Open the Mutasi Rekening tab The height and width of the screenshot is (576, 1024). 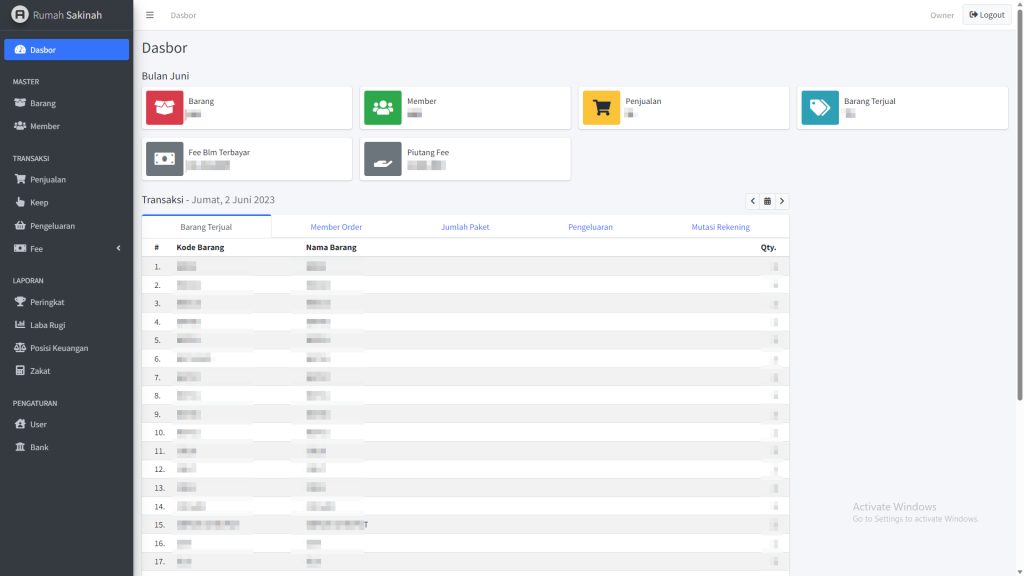(720, 227)
